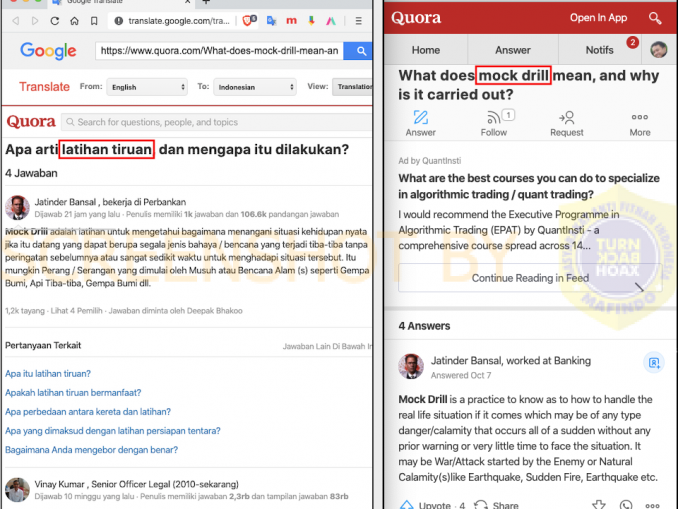Click the yellow download arrow extension
Viewport: 678px width, 509px height.
311,20
